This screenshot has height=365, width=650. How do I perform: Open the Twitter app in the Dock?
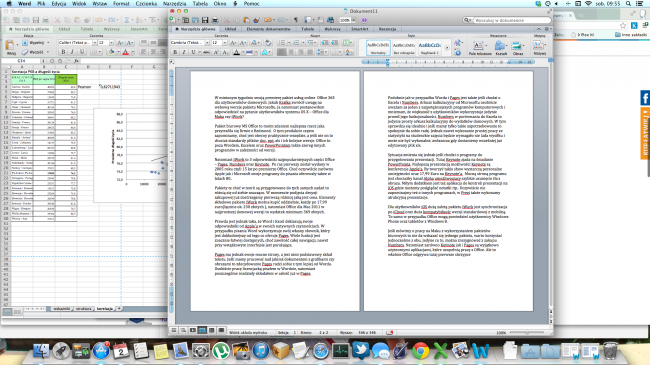tap(360, 351)
